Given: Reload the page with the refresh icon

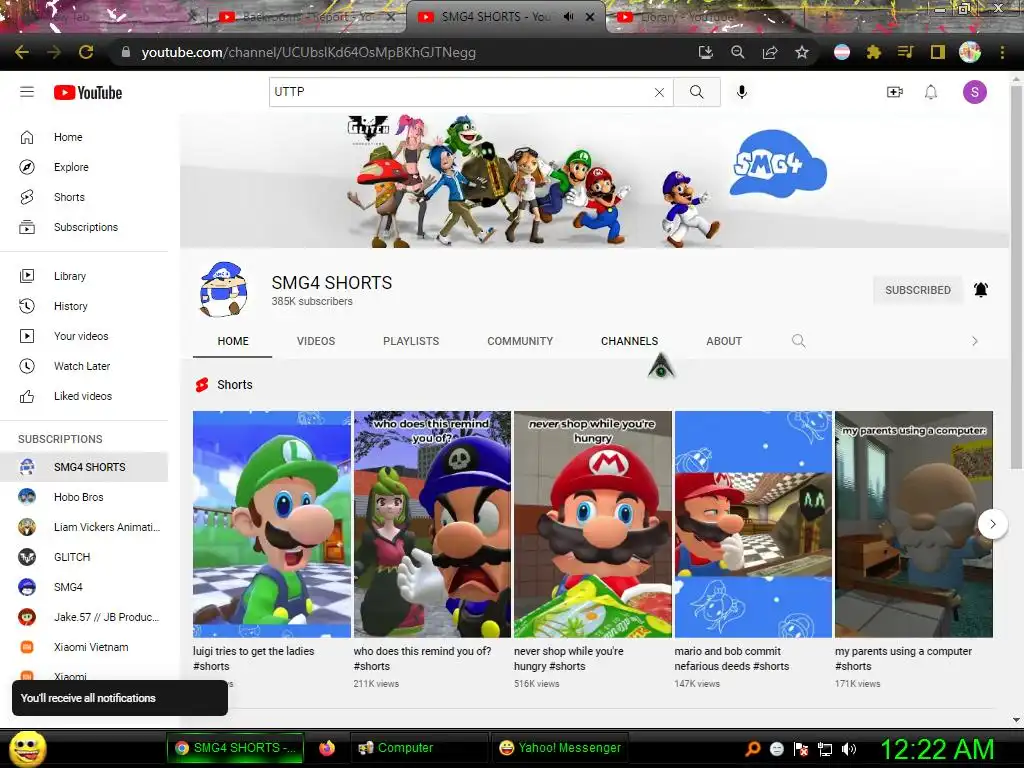Looking at the screenshot, I should click(x=86, y=52).
